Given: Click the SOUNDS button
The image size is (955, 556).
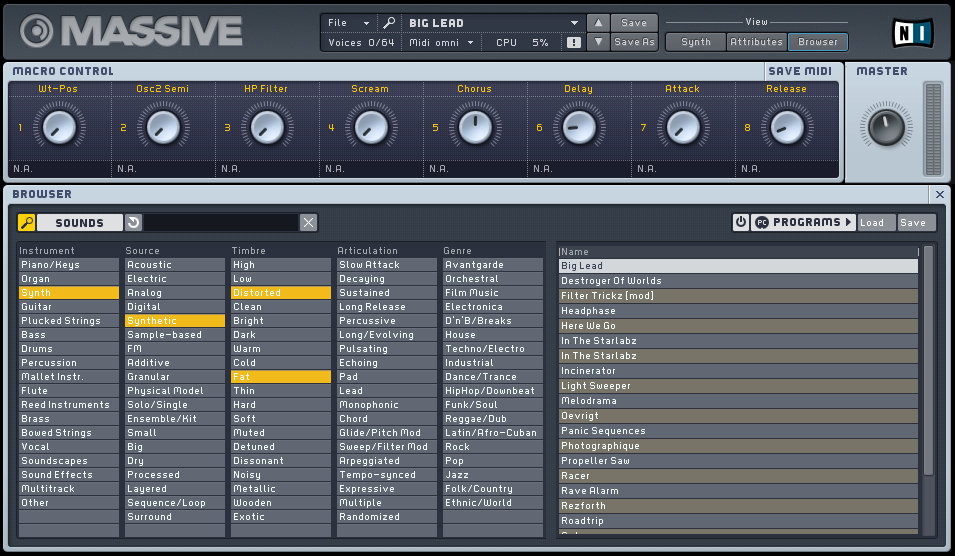Looking at the screenshot, I should (x=80, y=223).
